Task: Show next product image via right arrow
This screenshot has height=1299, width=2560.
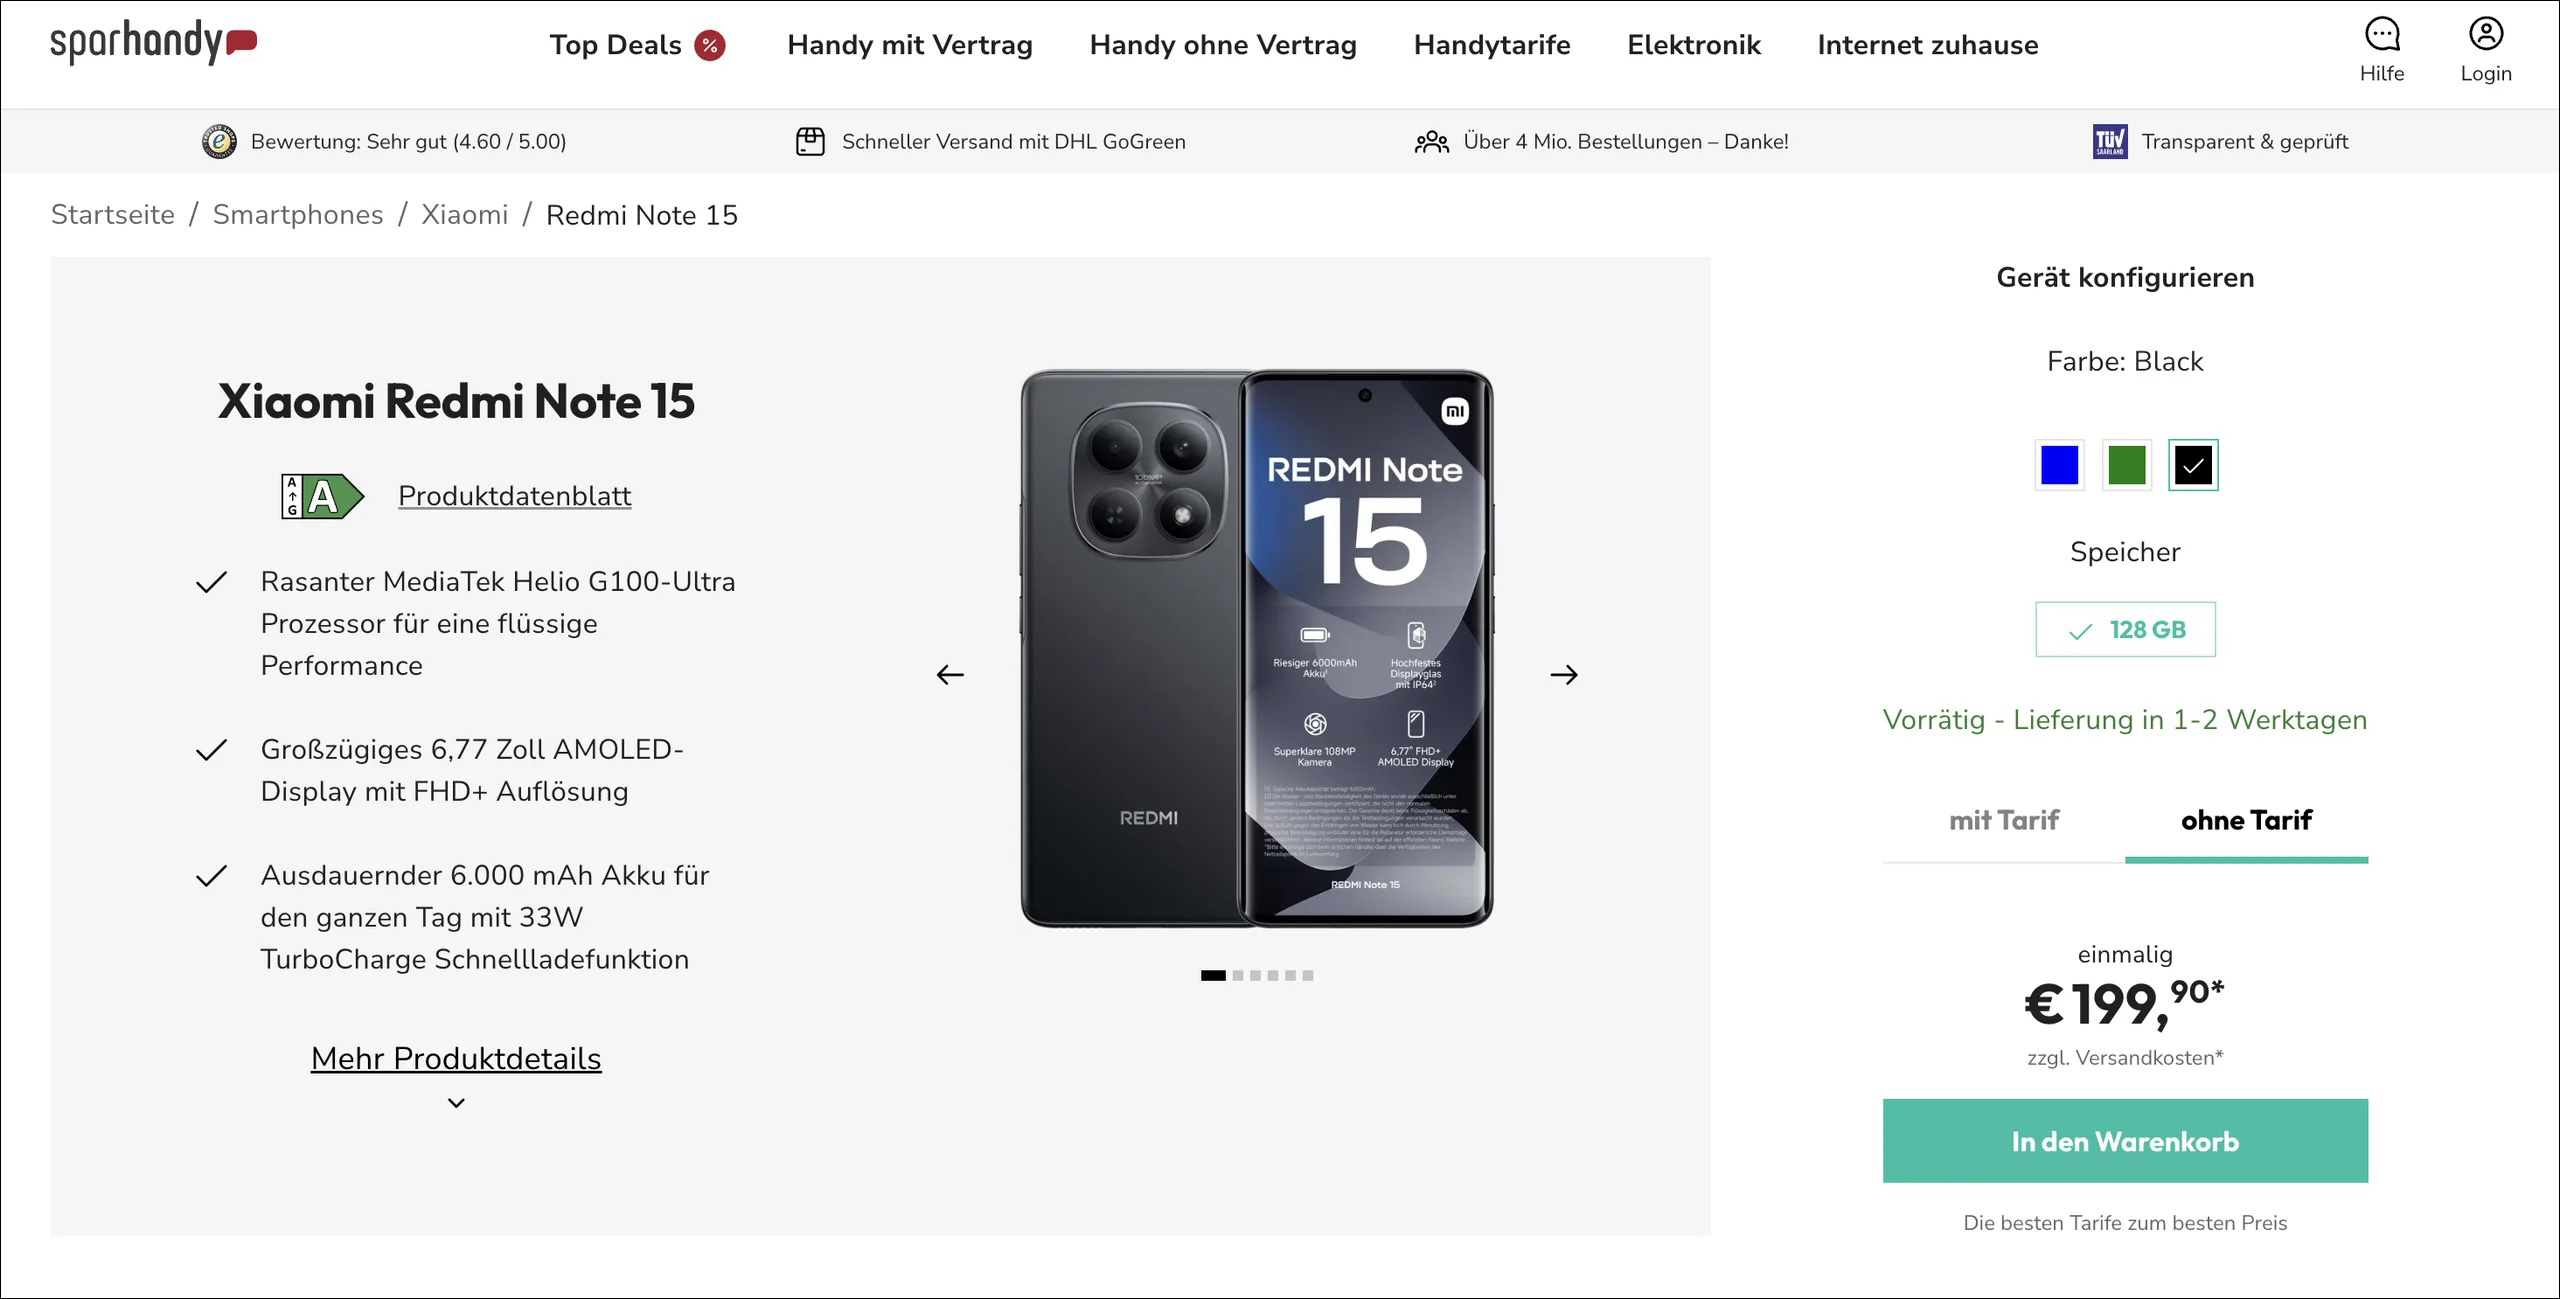Action: pos(1563,674)
